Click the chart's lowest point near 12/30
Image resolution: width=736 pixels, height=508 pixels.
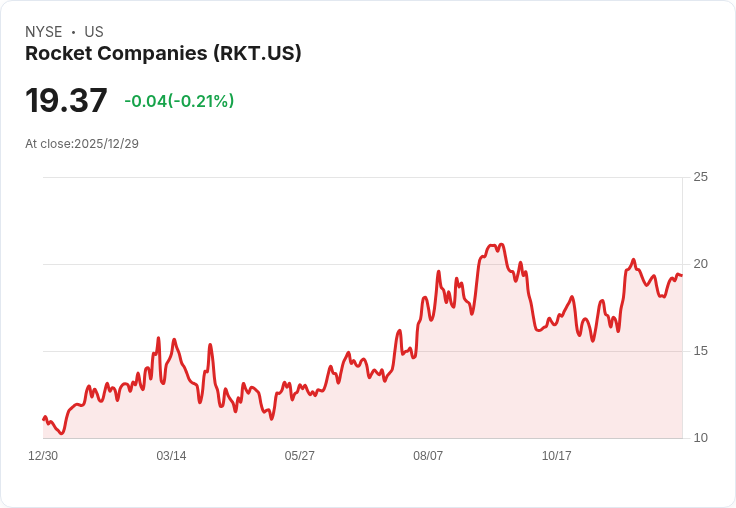[61, 433]
